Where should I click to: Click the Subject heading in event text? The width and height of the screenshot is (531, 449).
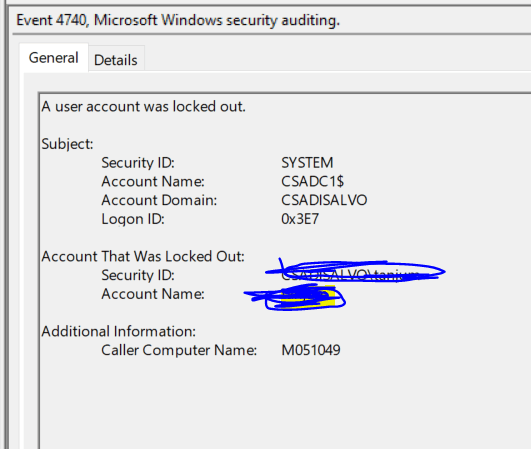click(x=67, y=144)
